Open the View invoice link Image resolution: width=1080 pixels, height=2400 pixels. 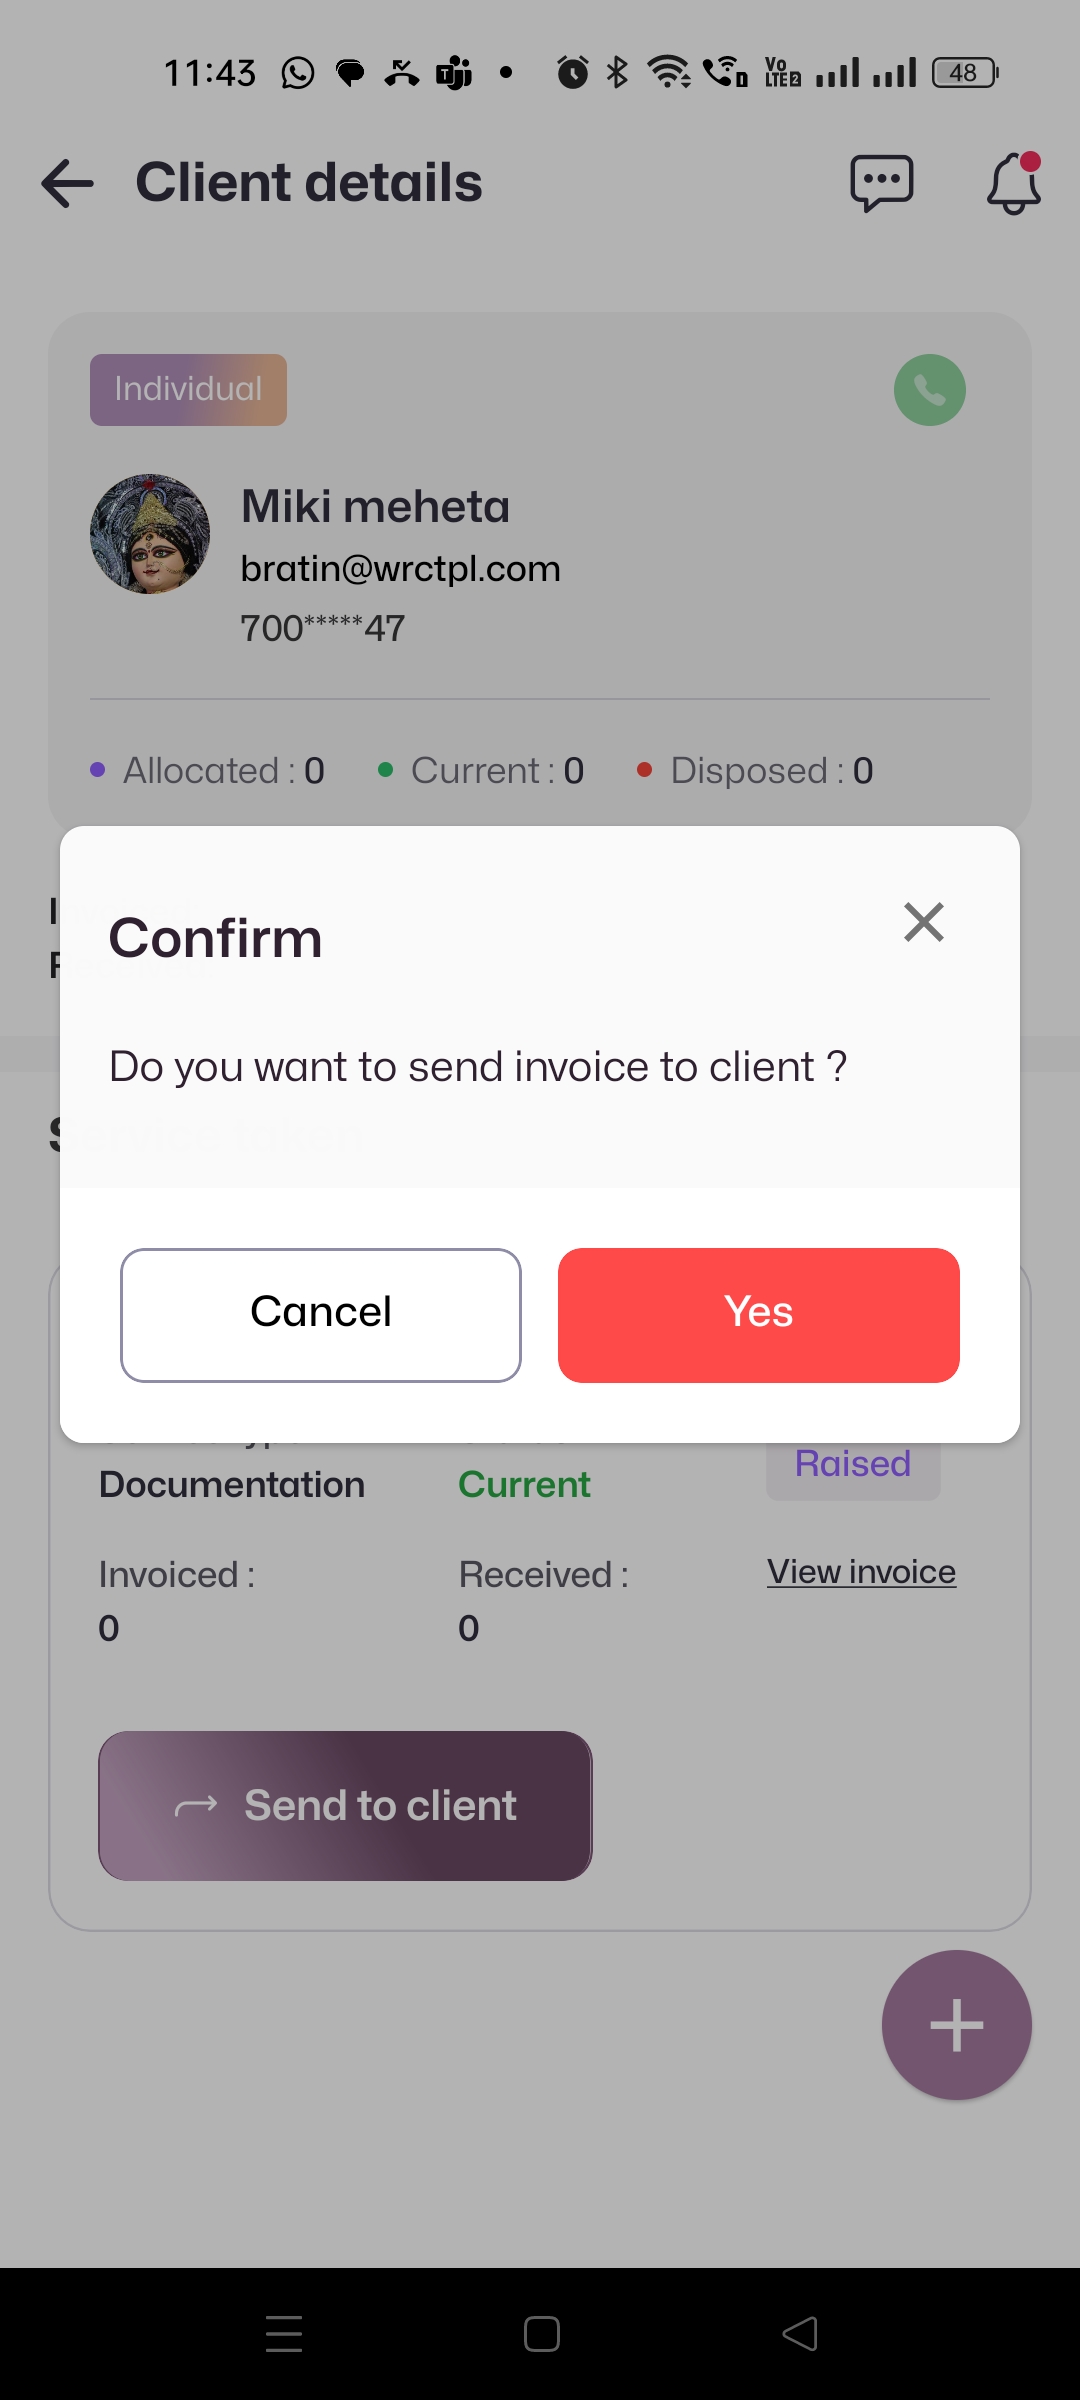[861, 1572]
